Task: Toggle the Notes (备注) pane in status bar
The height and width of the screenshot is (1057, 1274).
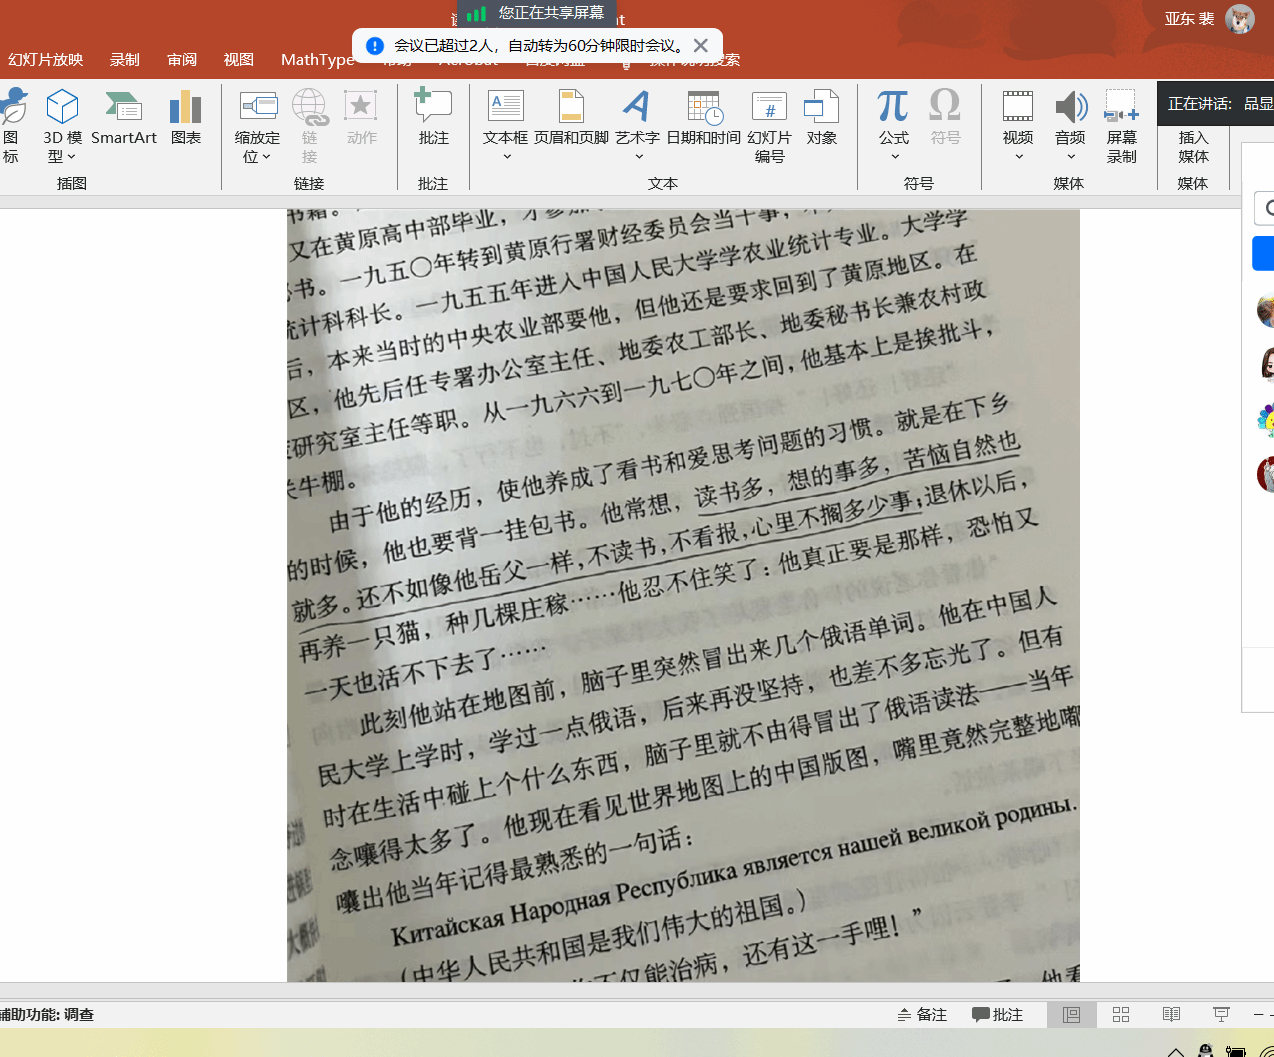Action: tap(922, 1014)
